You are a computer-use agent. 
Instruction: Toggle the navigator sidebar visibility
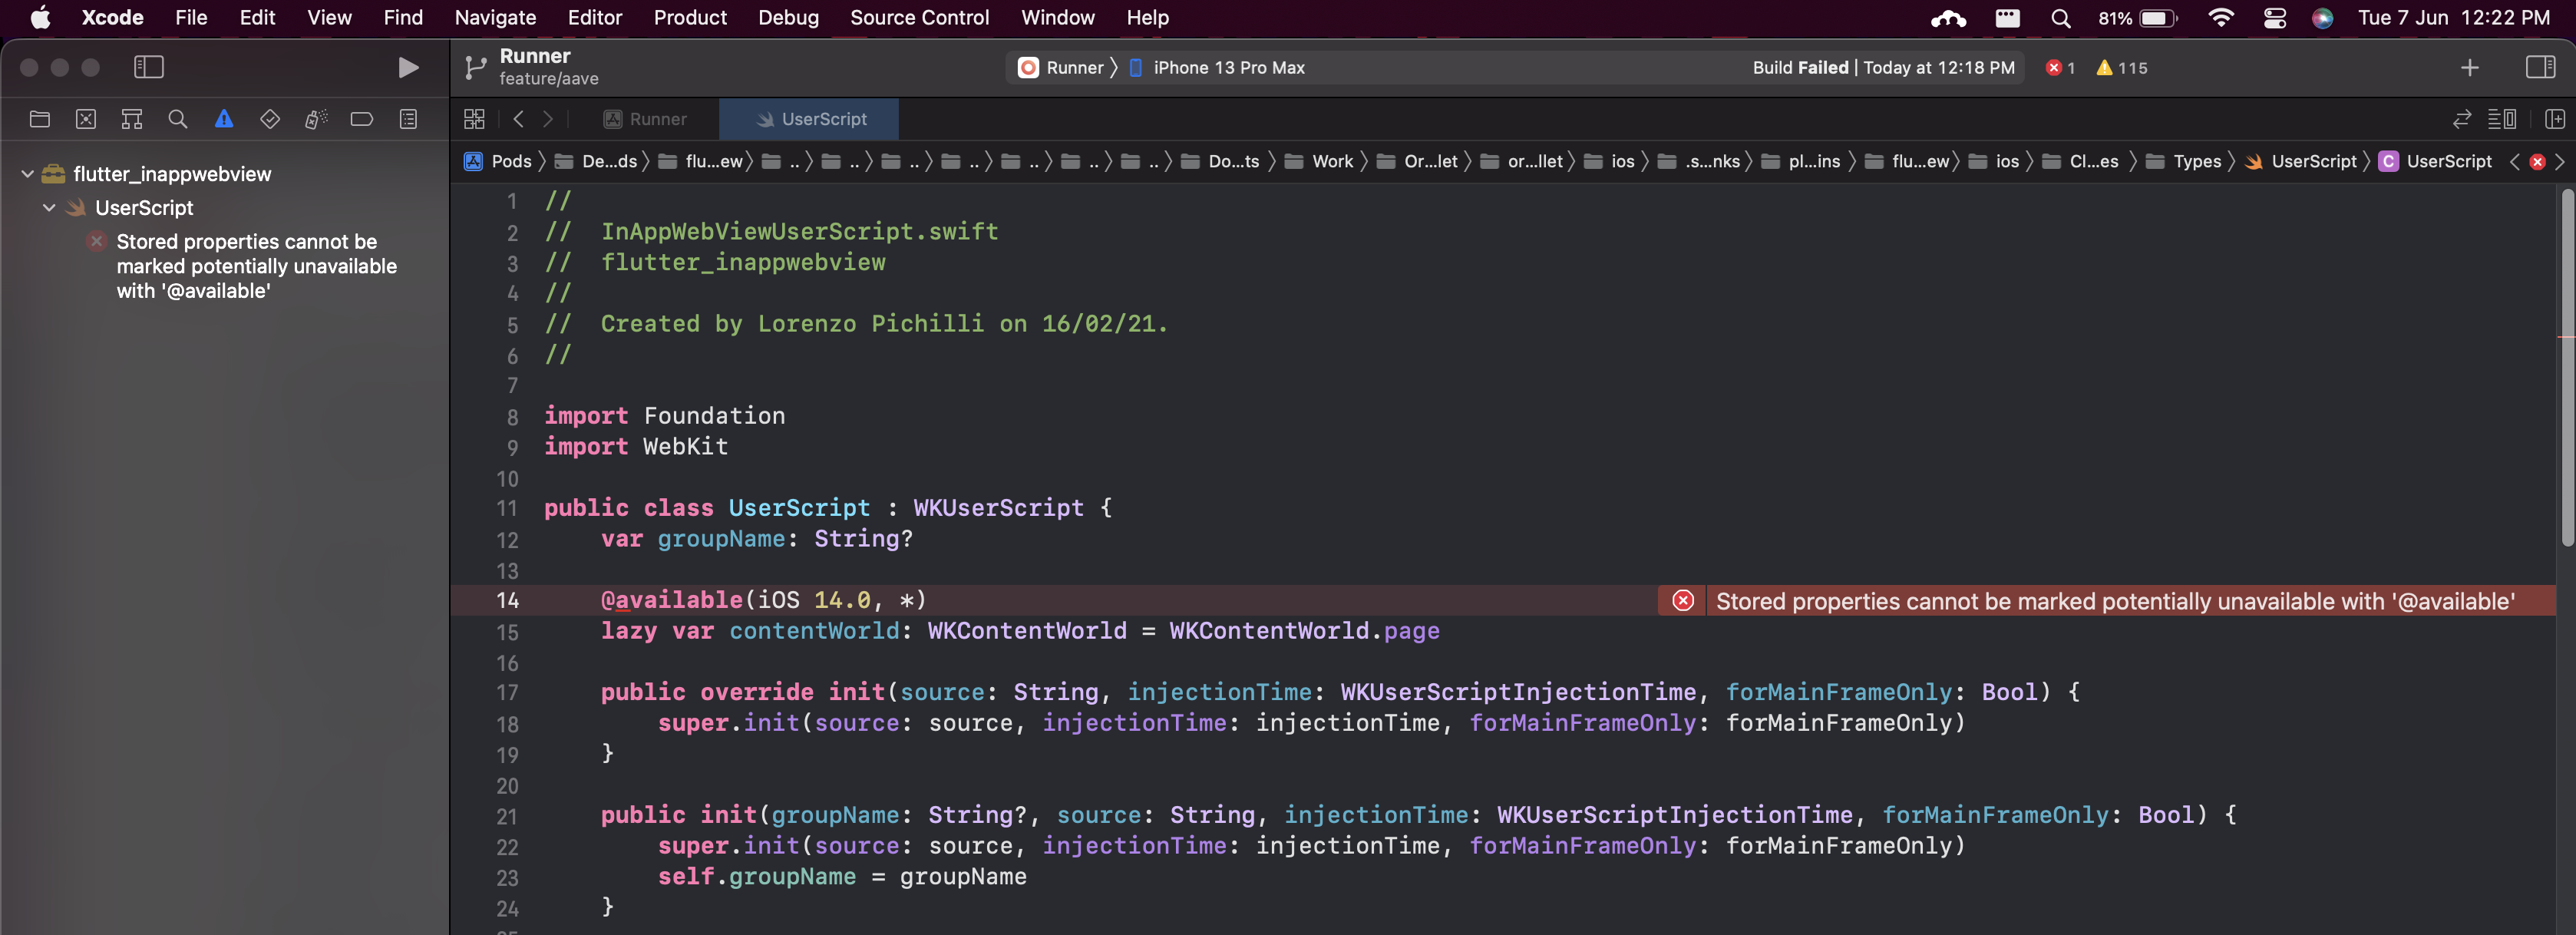click(x=148, y=67)
